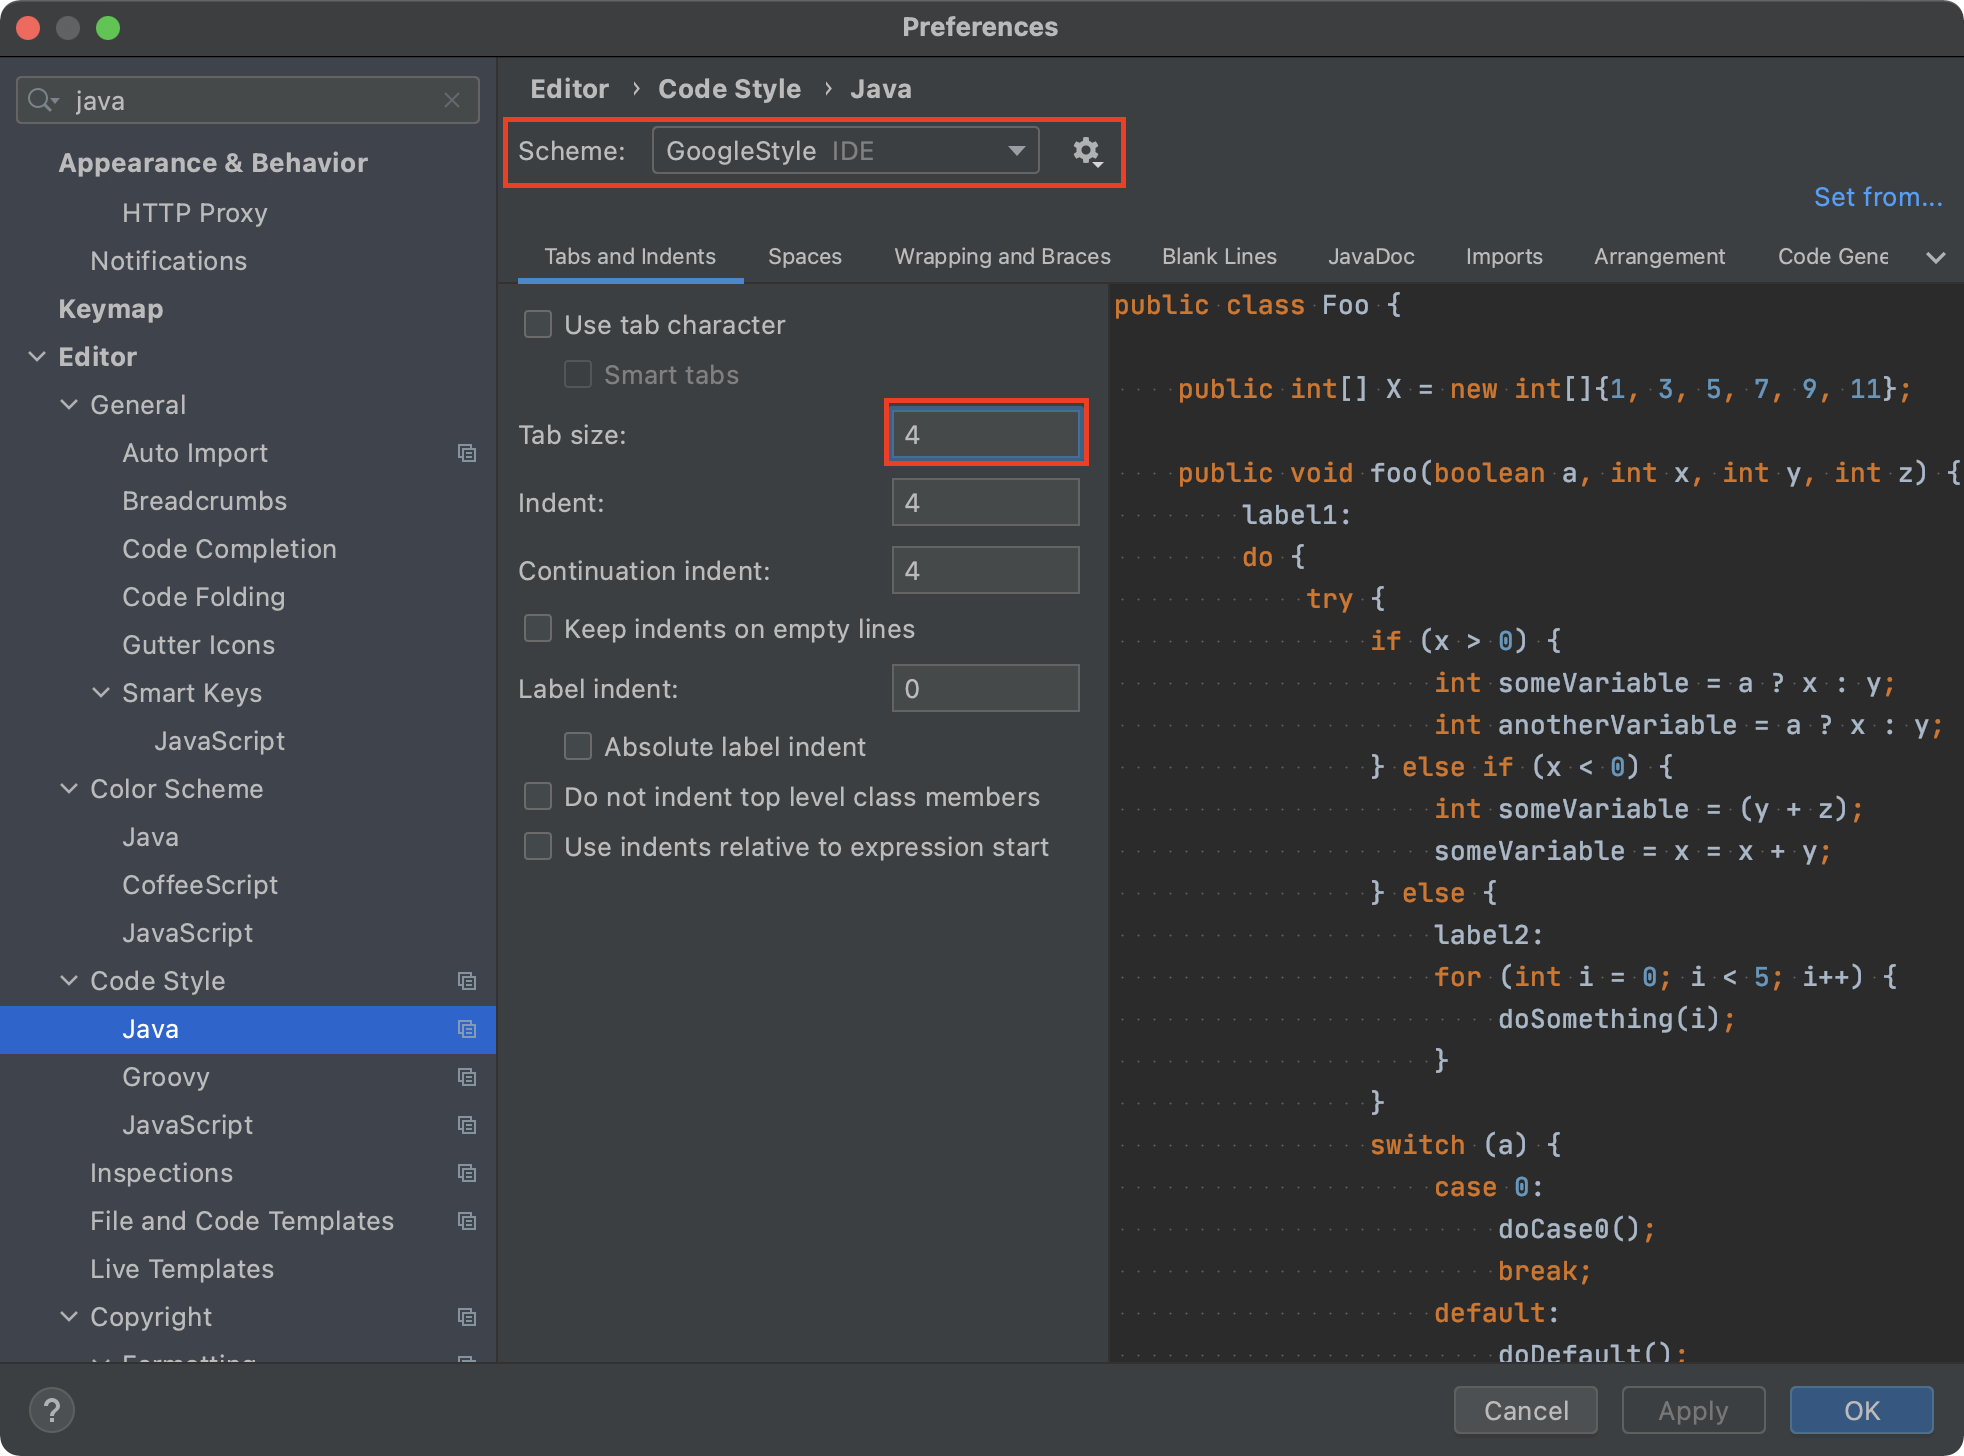Click the Set from... link
Viewport: 1964px width, 1456px height.
(x=1877, y=197)
